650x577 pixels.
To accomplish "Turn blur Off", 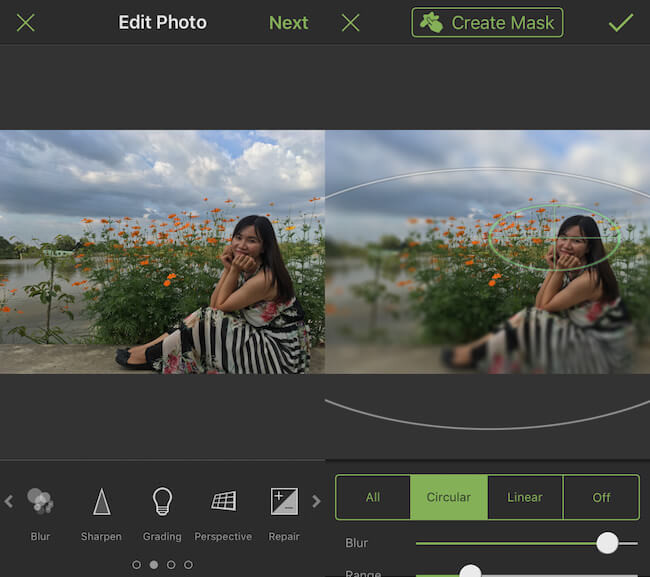I will 601,497.
